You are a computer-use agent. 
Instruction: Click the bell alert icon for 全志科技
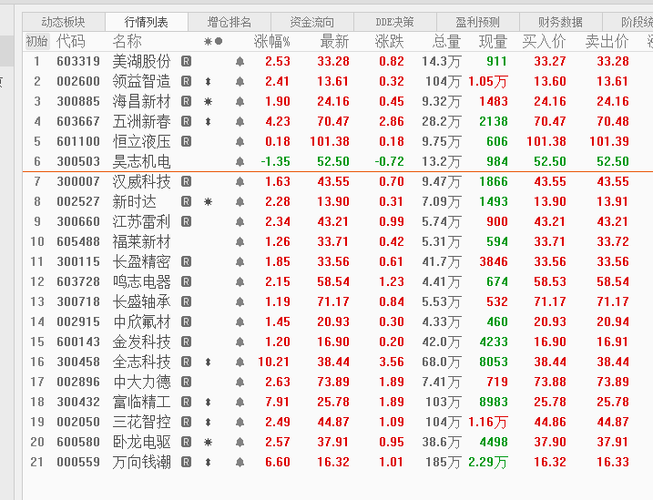tap(240, 362)
